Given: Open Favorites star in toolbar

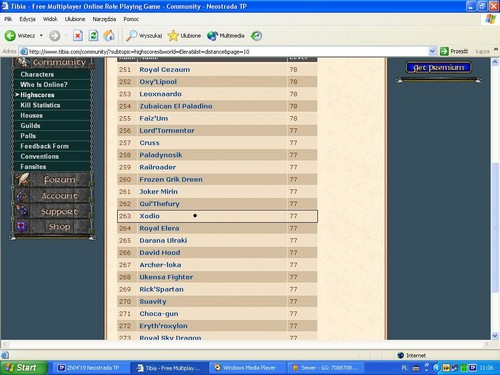Looking at the screenshot, I should tap(173, 35).
